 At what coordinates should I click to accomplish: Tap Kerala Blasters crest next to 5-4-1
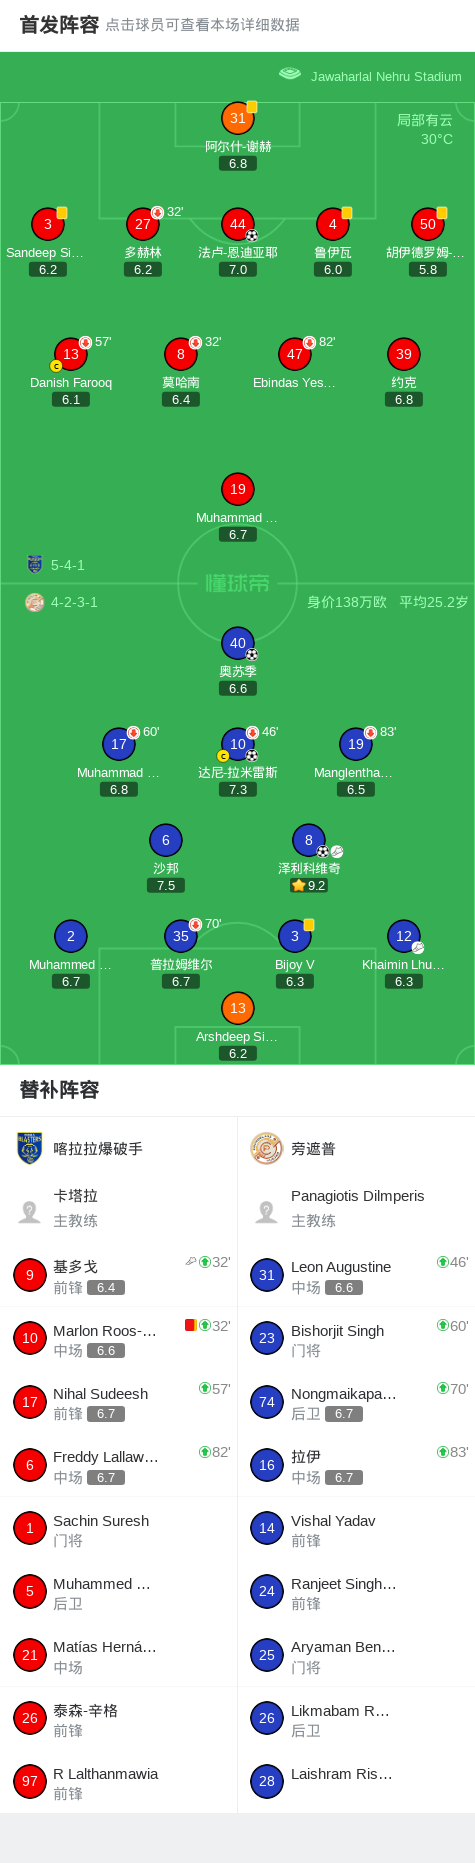pos(35,564)
